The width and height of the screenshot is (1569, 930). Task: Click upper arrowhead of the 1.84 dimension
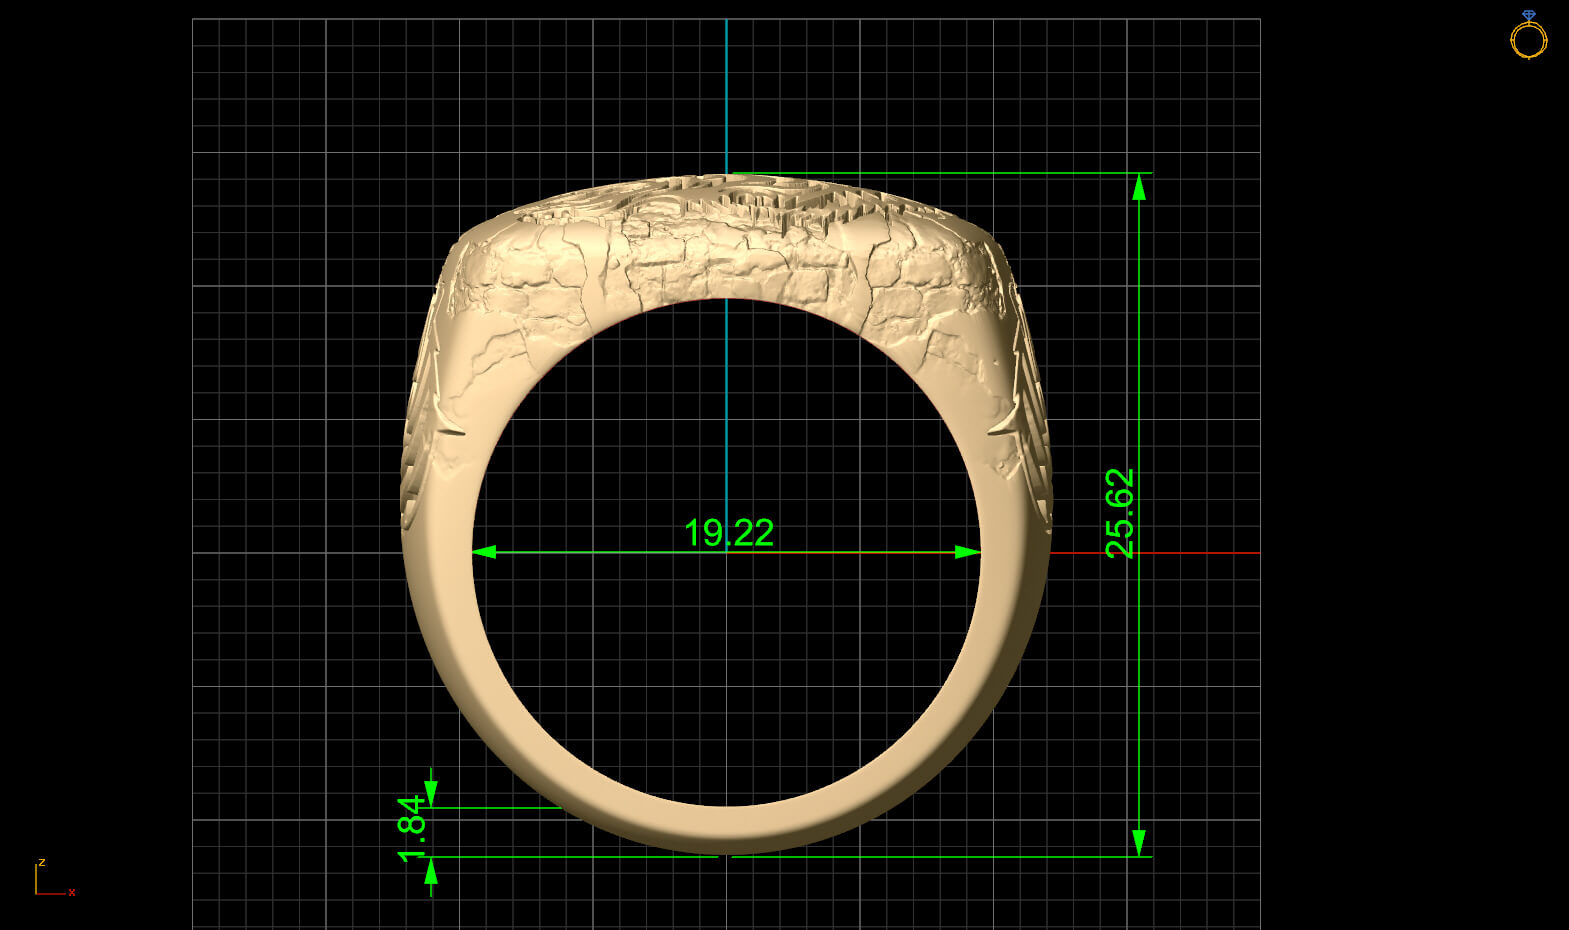pyautogui.click(x=431, y=794)
